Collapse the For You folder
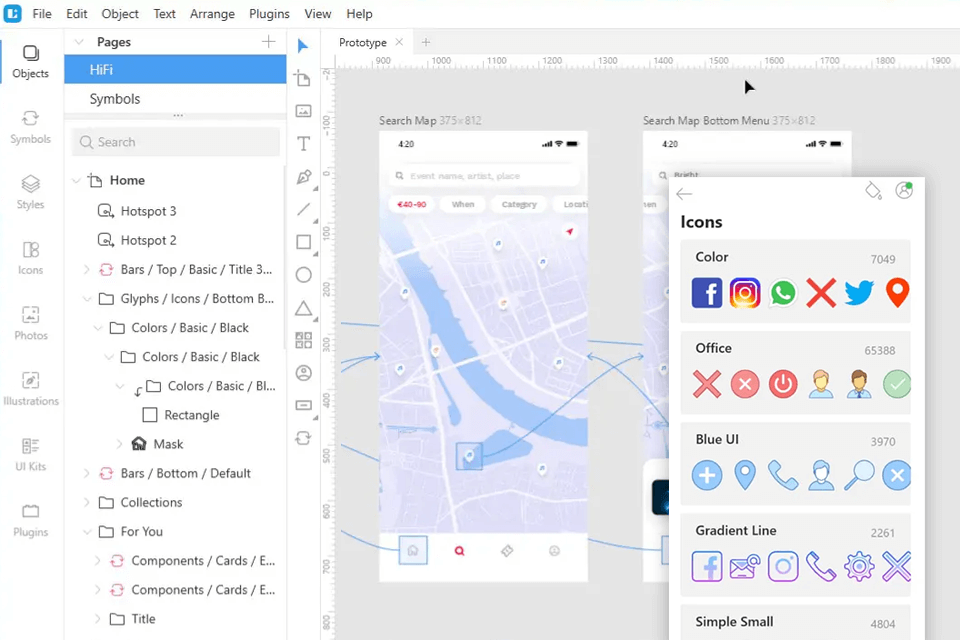Viewport: 960px width, 640px height. point(87,532)
